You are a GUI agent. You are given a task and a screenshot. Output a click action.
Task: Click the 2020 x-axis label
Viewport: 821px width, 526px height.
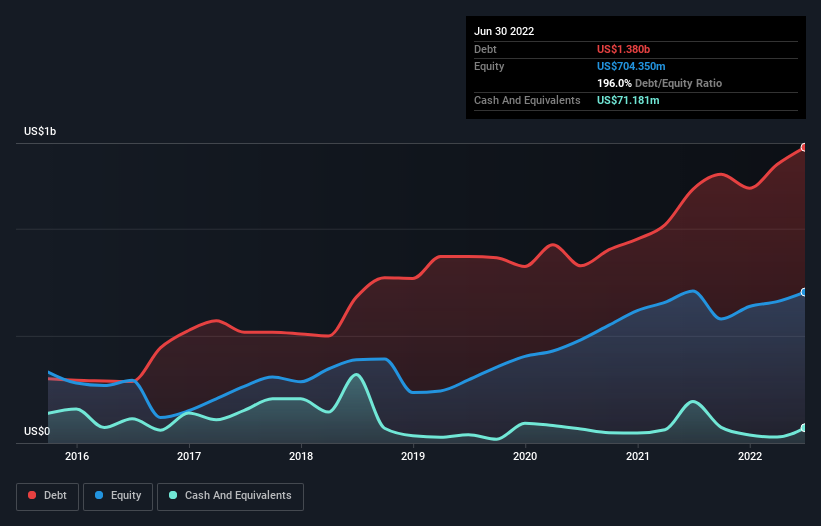pyautogui.click(x=525, y=456)
